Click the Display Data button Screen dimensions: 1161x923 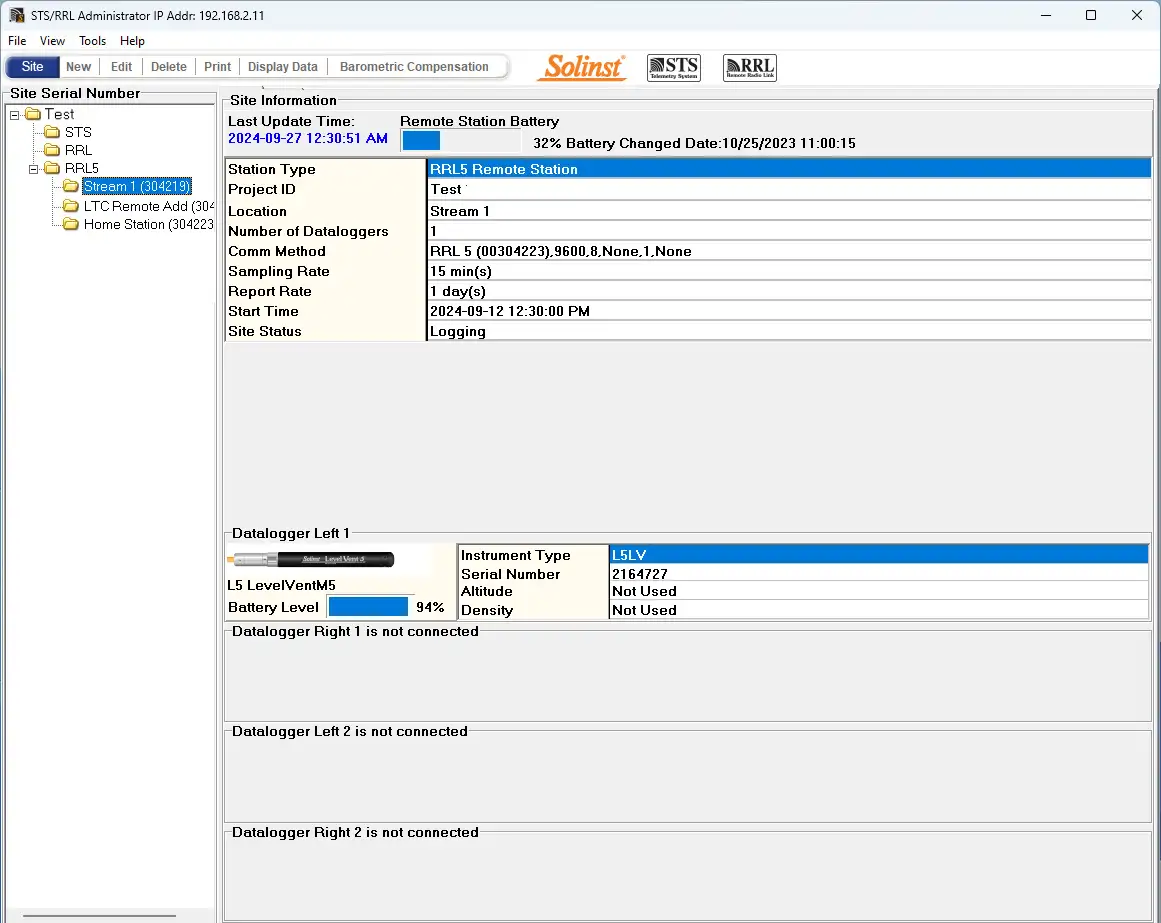(x=282, y=67)
